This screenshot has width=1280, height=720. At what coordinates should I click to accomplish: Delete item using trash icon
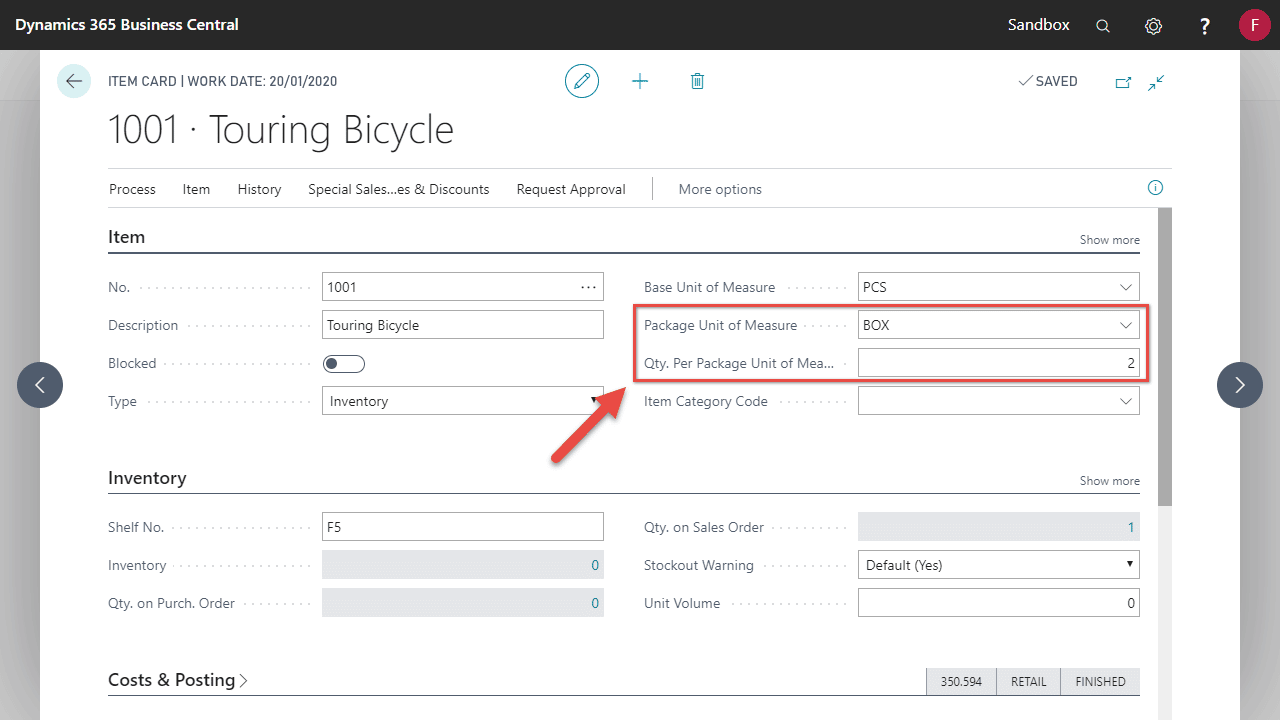click(697, 81)
